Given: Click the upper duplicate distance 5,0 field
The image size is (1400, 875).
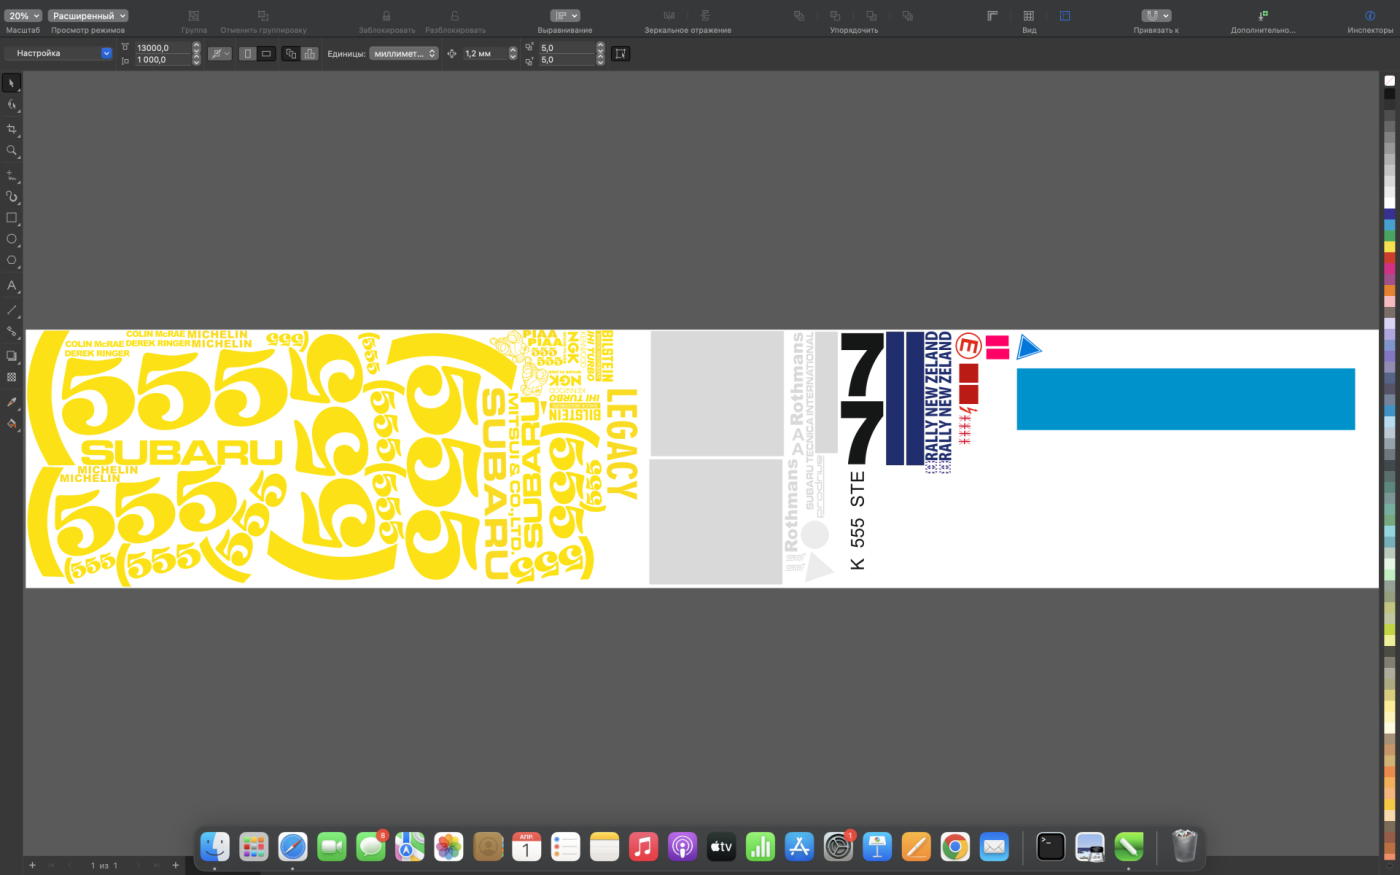Looking at the screenshot, I should (567, 48).
